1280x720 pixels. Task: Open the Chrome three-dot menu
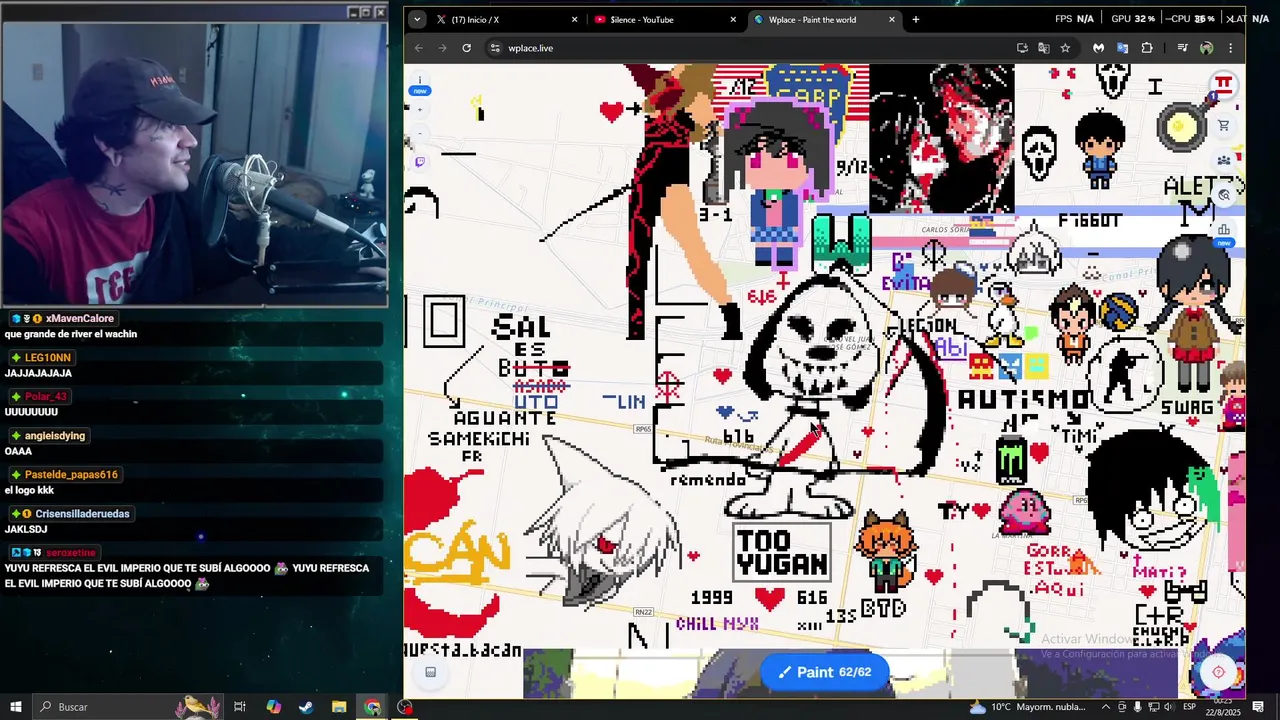(1230, 48)
